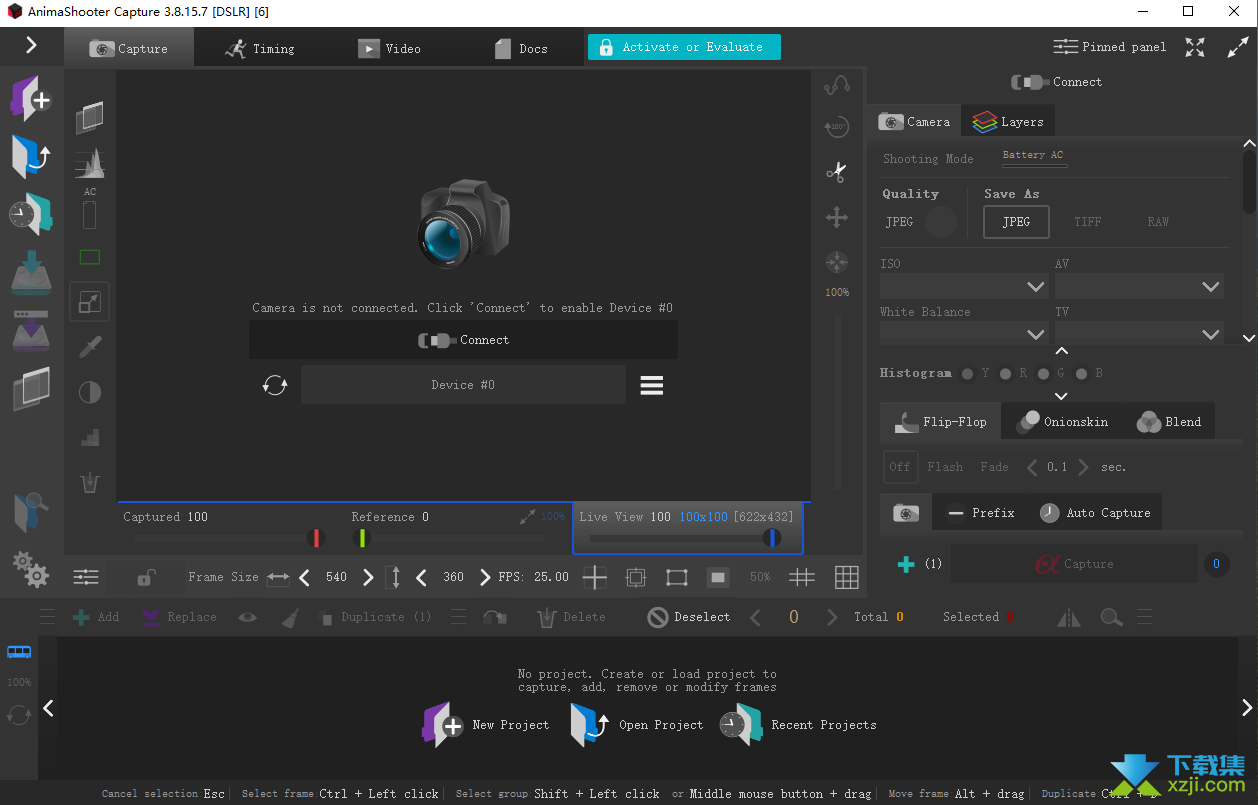Click the filmstrip icon in timeline panel
This screenshot has height=805, width=1258.
[19, 652]
